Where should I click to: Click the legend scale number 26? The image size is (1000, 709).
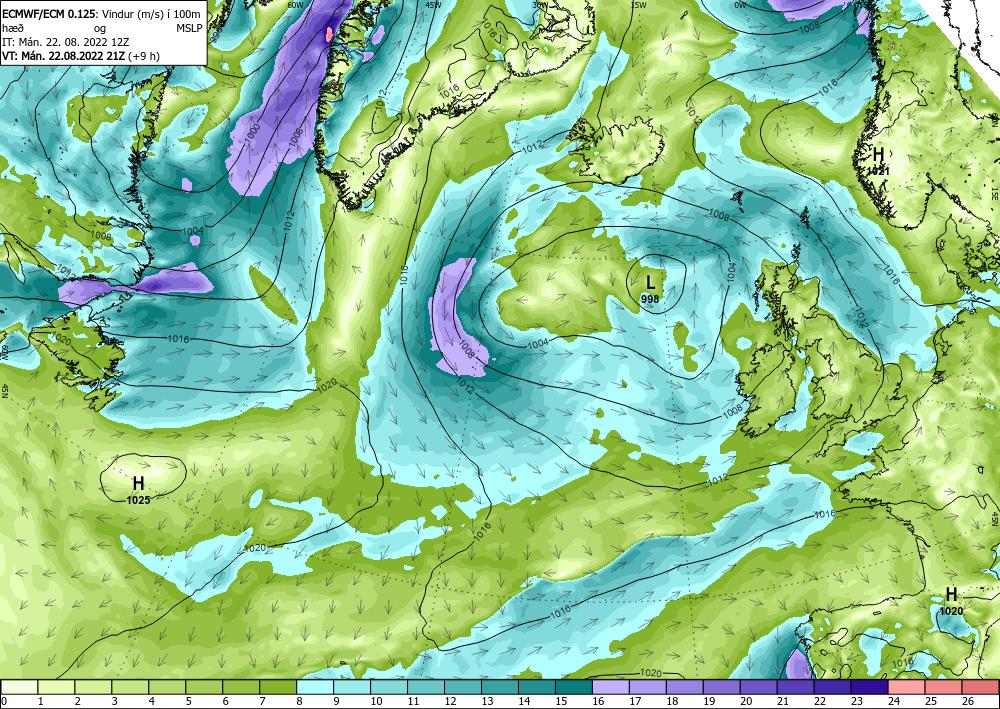(967, 701)
